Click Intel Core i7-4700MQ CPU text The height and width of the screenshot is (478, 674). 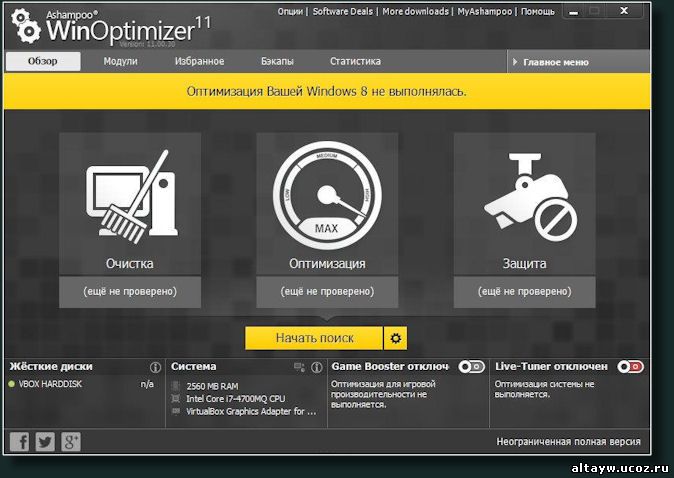(236, 399)
